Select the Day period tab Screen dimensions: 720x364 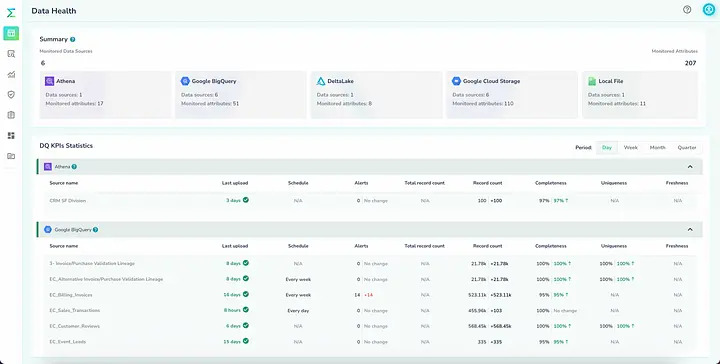click(x=607, y=148)
